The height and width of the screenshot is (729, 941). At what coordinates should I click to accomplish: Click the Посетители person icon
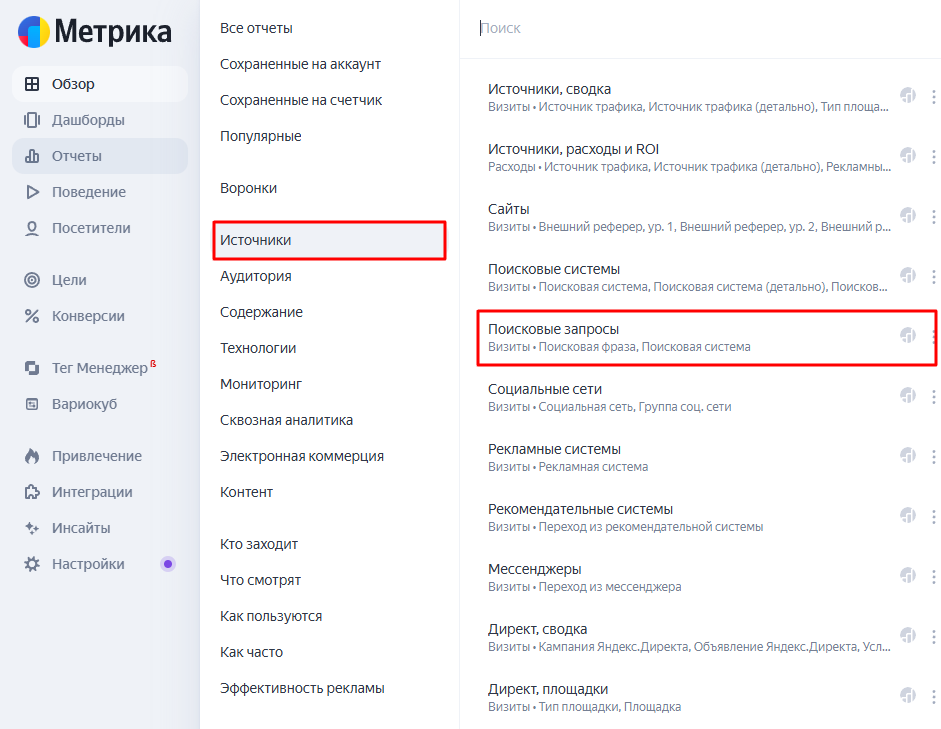coord(32,228)
